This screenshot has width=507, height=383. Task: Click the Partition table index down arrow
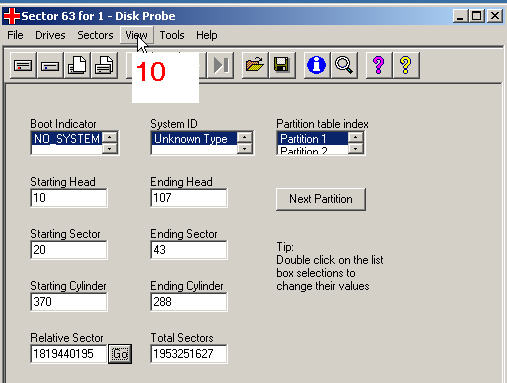(356, 148)
